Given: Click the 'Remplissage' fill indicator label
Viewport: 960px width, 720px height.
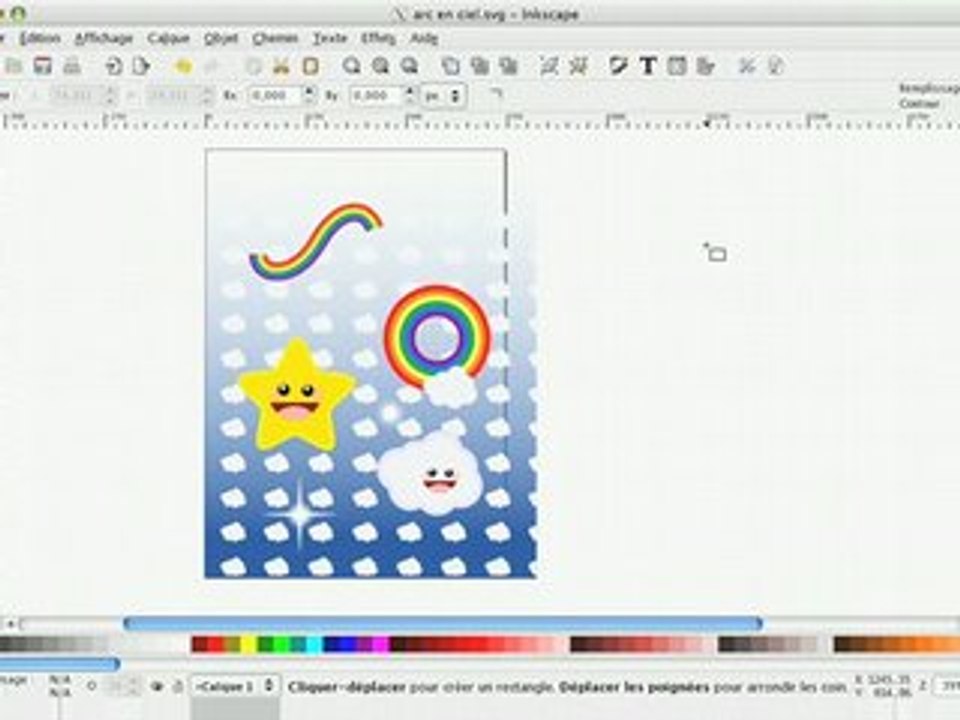Looking at the screenshot, I should [929, 89].
